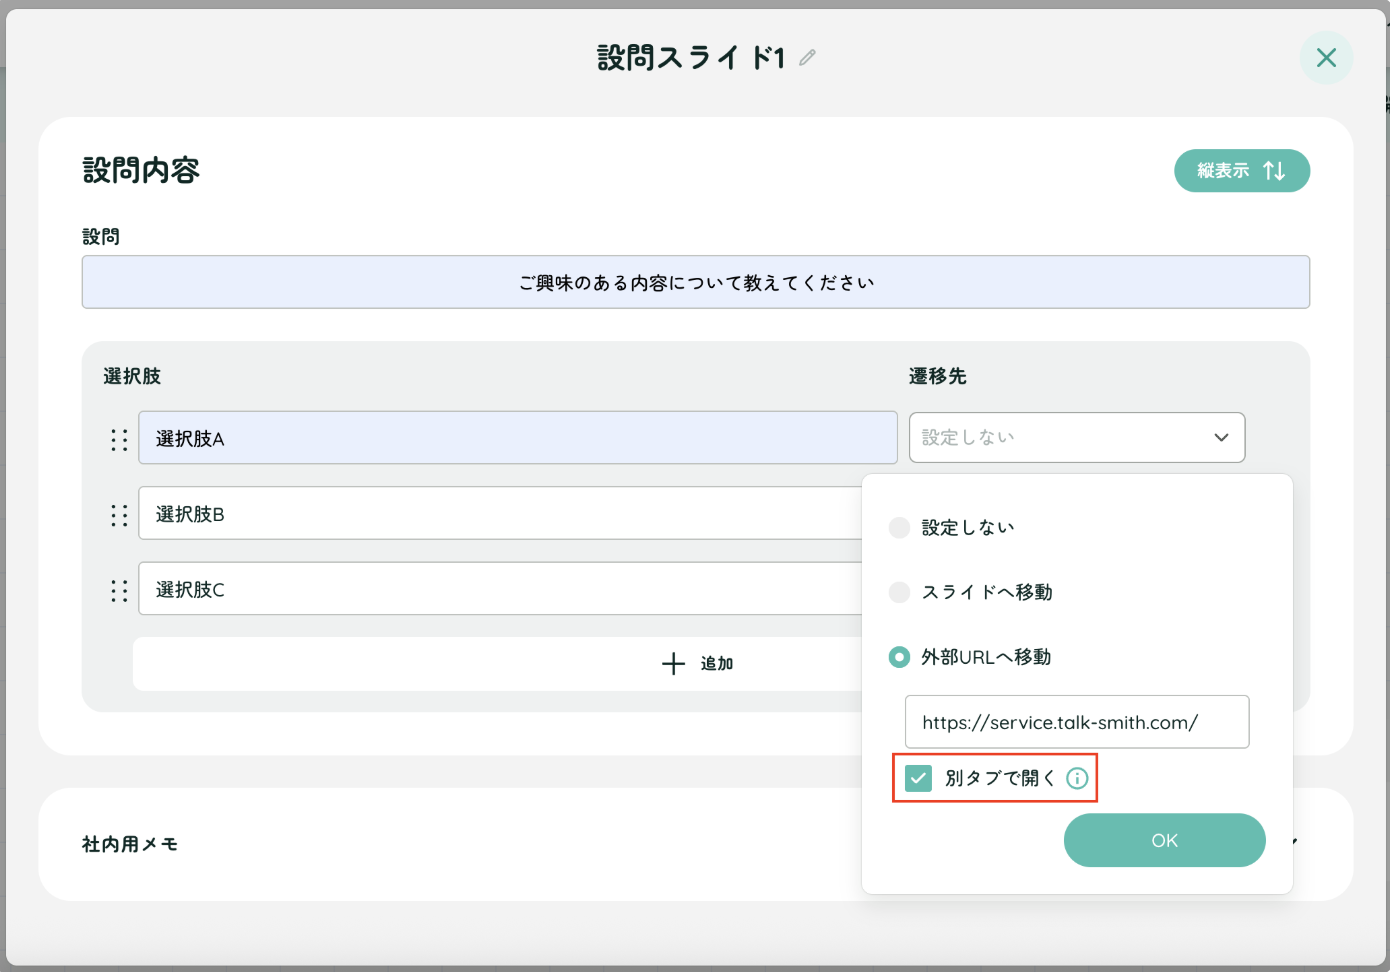This screenshot has height=972, width=1390.
Task: Select the 設定しない radio option
Action: tap(899, 528)
